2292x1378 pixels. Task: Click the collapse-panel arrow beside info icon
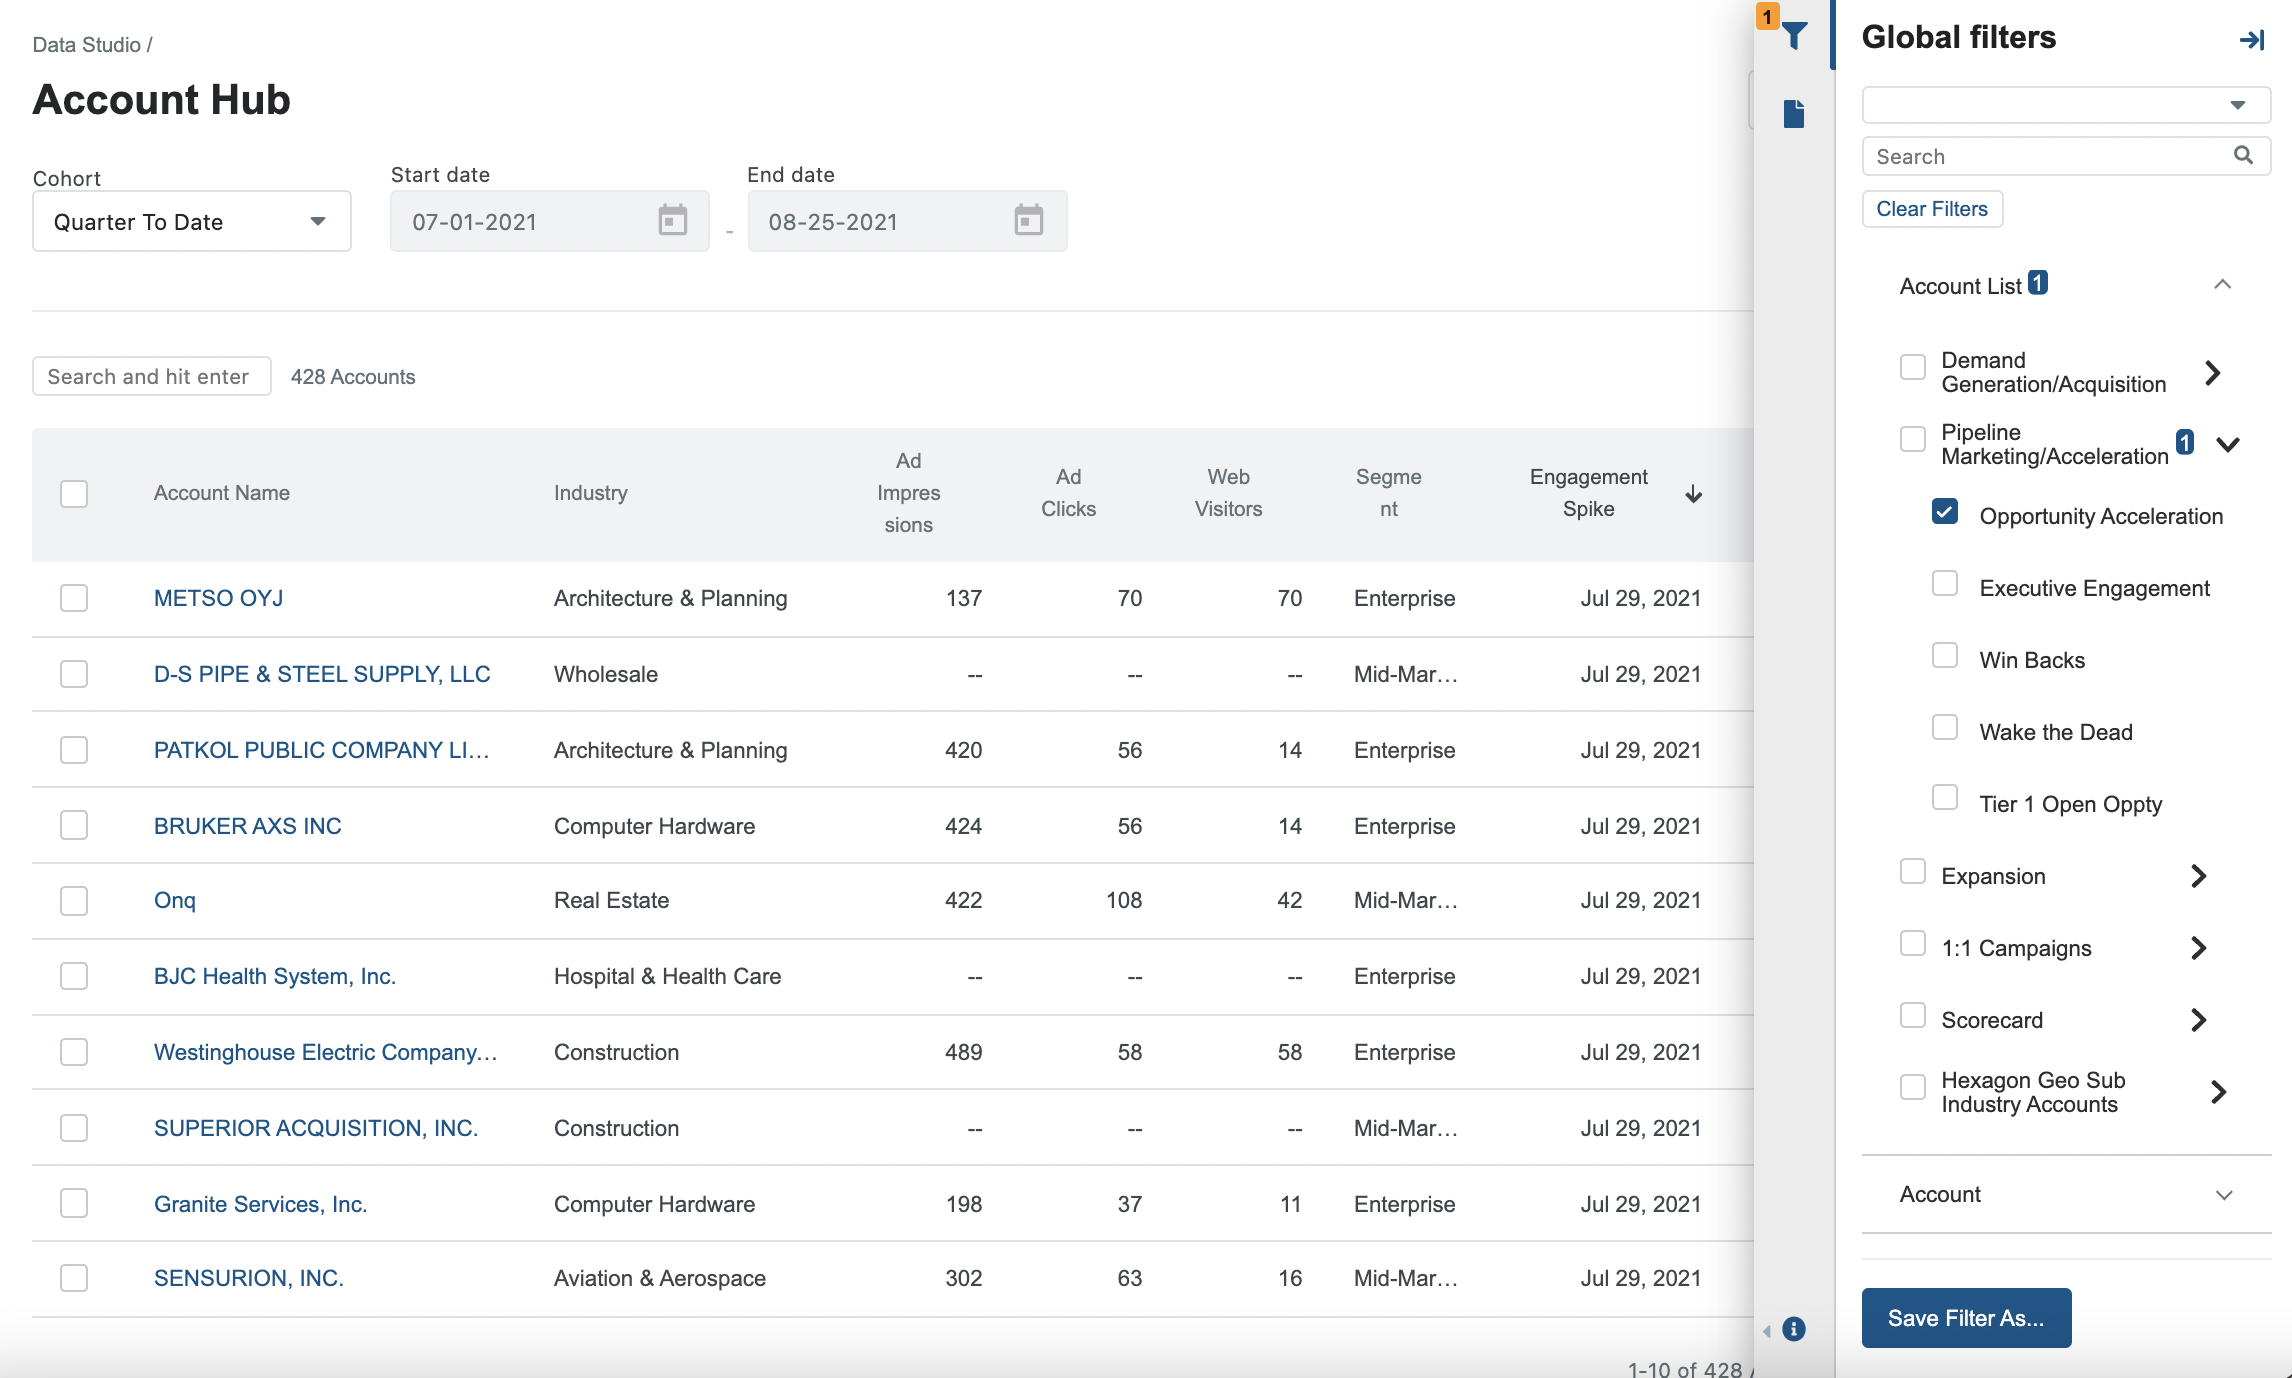[x=1767, y=1330]
